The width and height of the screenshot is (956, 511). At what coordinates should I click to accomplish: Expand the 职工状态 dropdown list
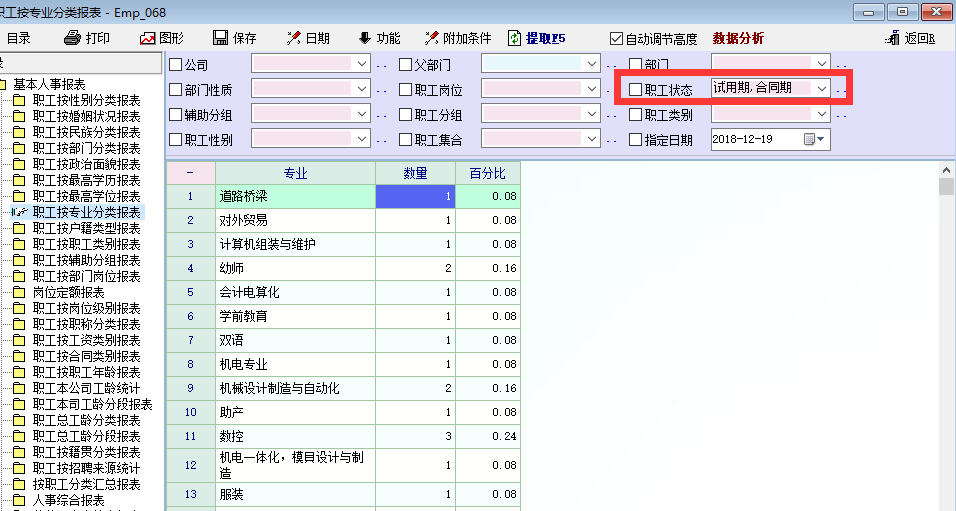[x=821, y=89]
